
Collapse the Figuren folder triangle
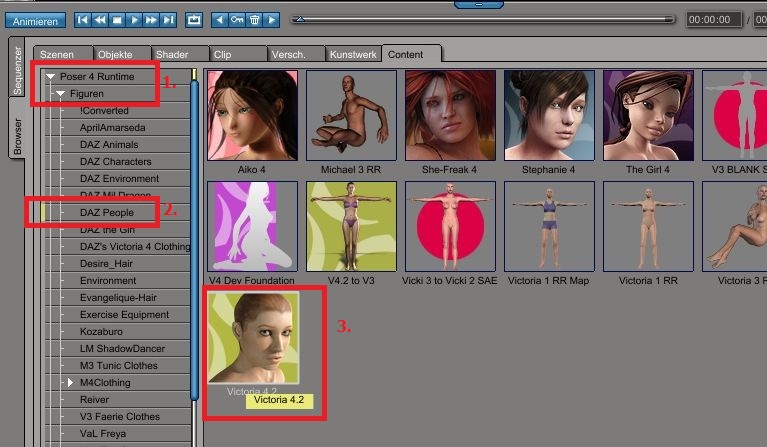click(60, 93)
